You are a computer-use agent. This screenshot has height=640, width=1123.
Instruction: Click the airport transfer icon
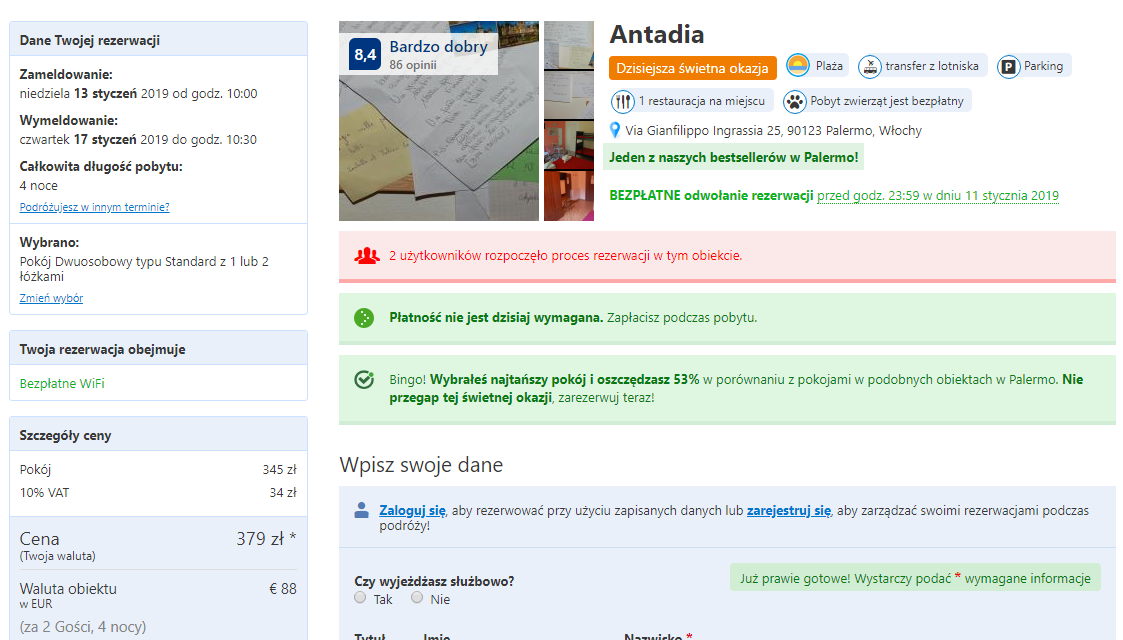coord(869,67)
